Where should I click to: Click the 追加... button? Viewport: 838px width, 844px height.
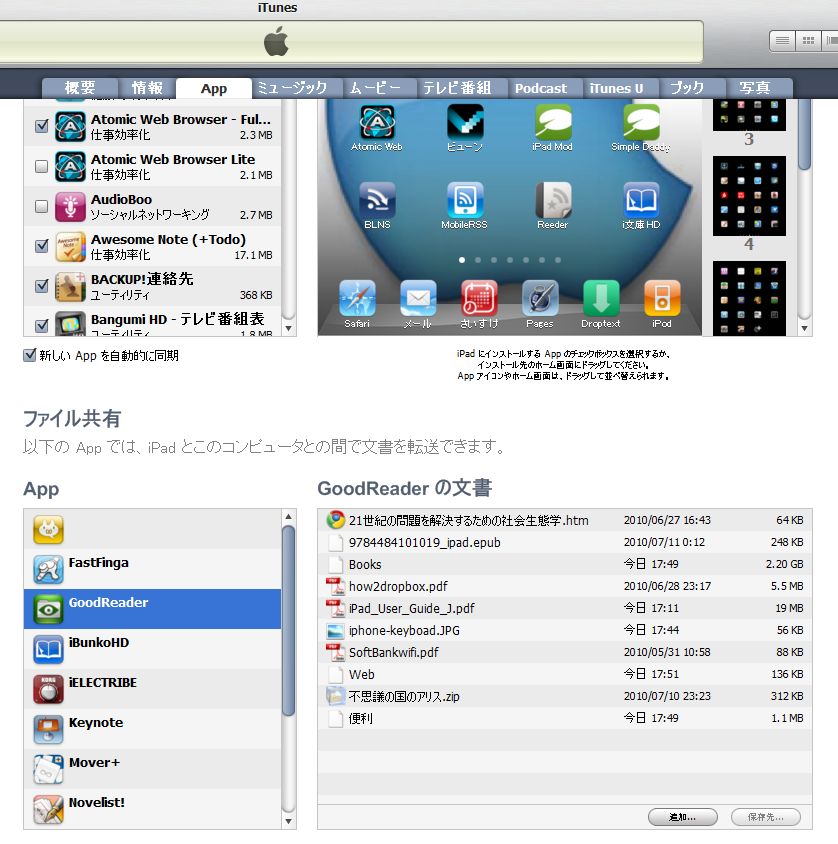(682, 817)
